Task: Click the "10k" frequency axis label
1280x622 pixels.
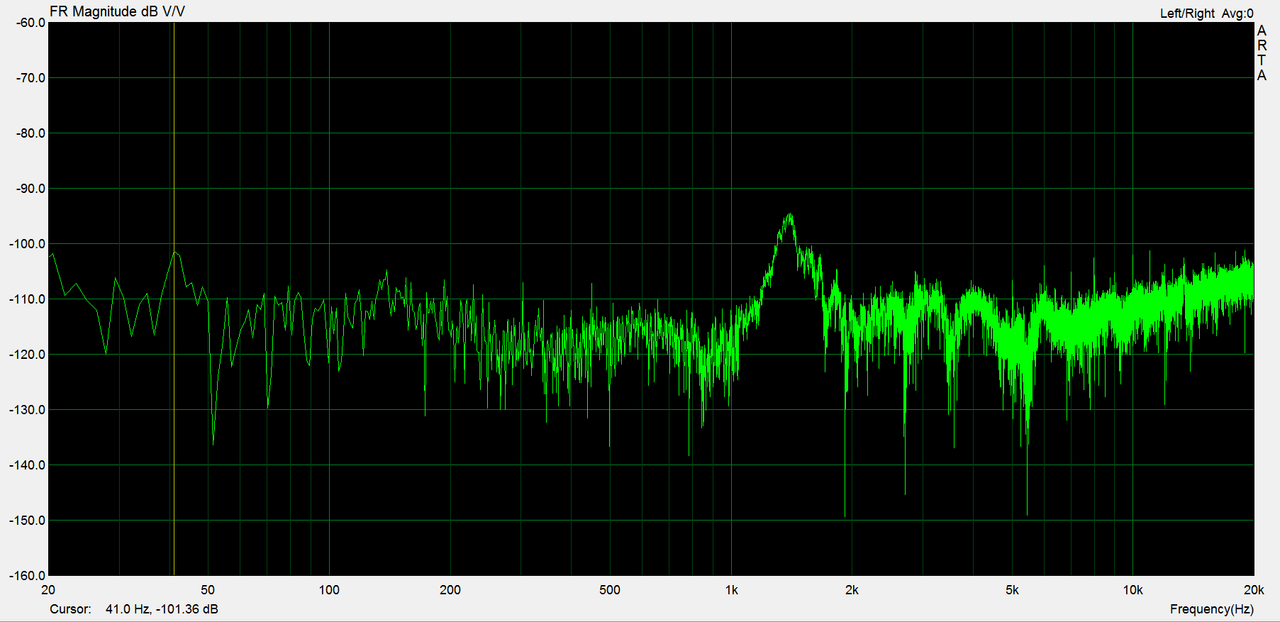Action: click(1133, 589)
